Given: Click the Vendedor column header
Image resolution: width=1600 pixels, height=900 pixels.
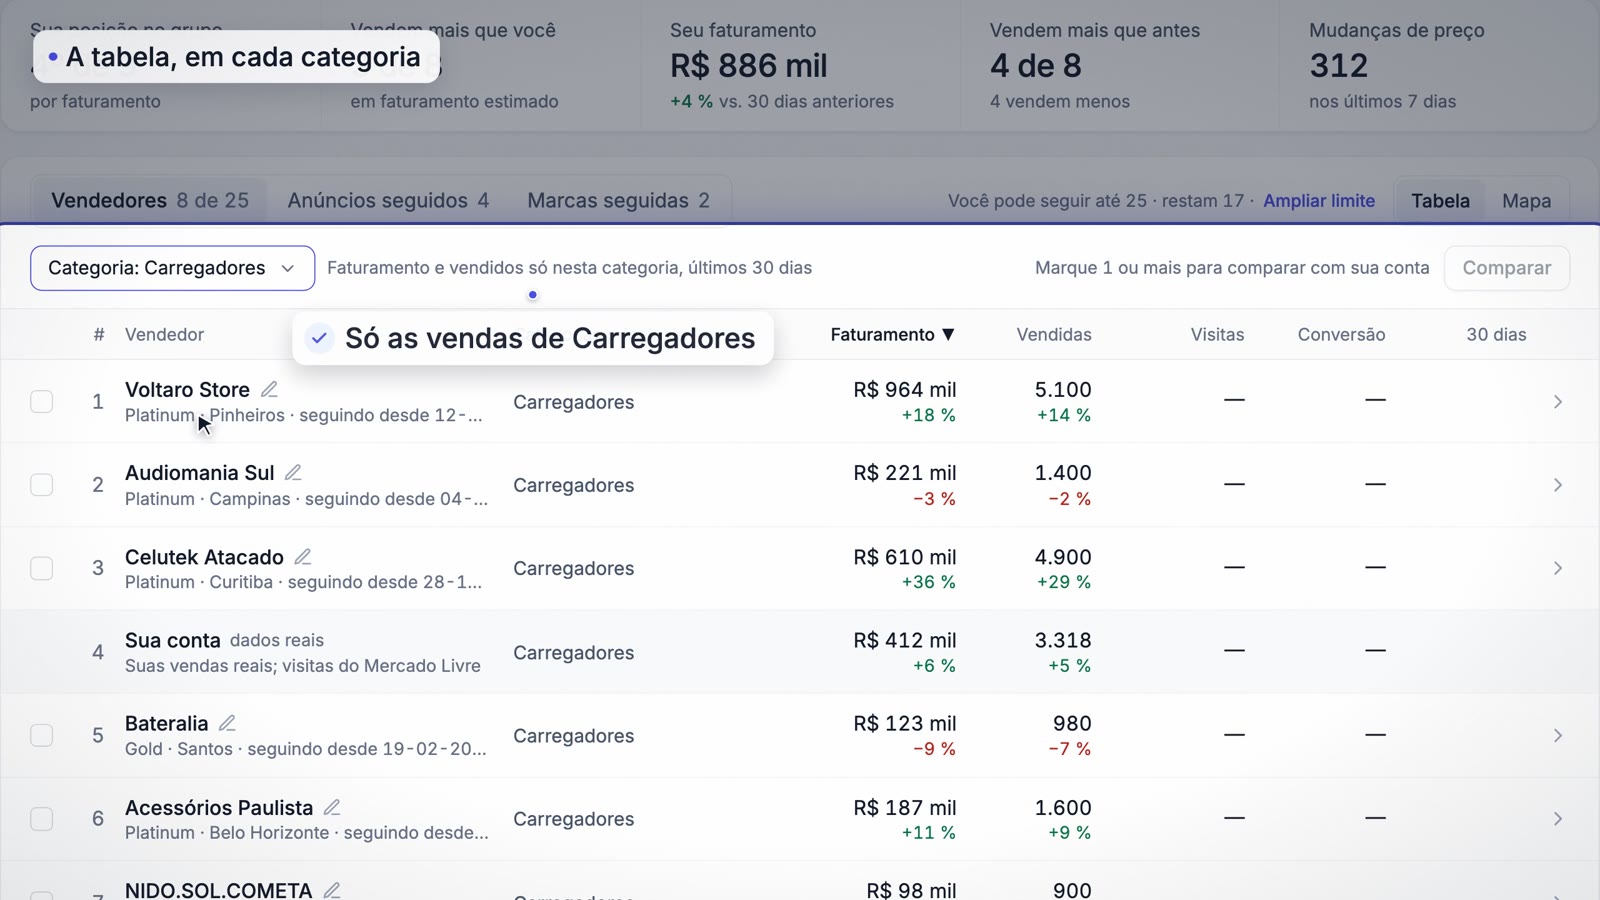Looking at the screenshot, I should pos(164,335).
